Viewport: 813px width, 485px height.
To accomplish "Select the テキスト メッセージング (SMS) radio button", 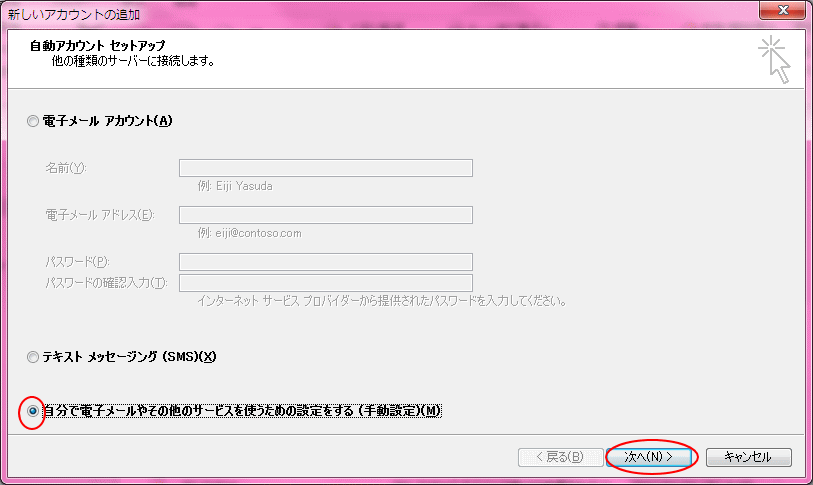I will tap(33, 357).
